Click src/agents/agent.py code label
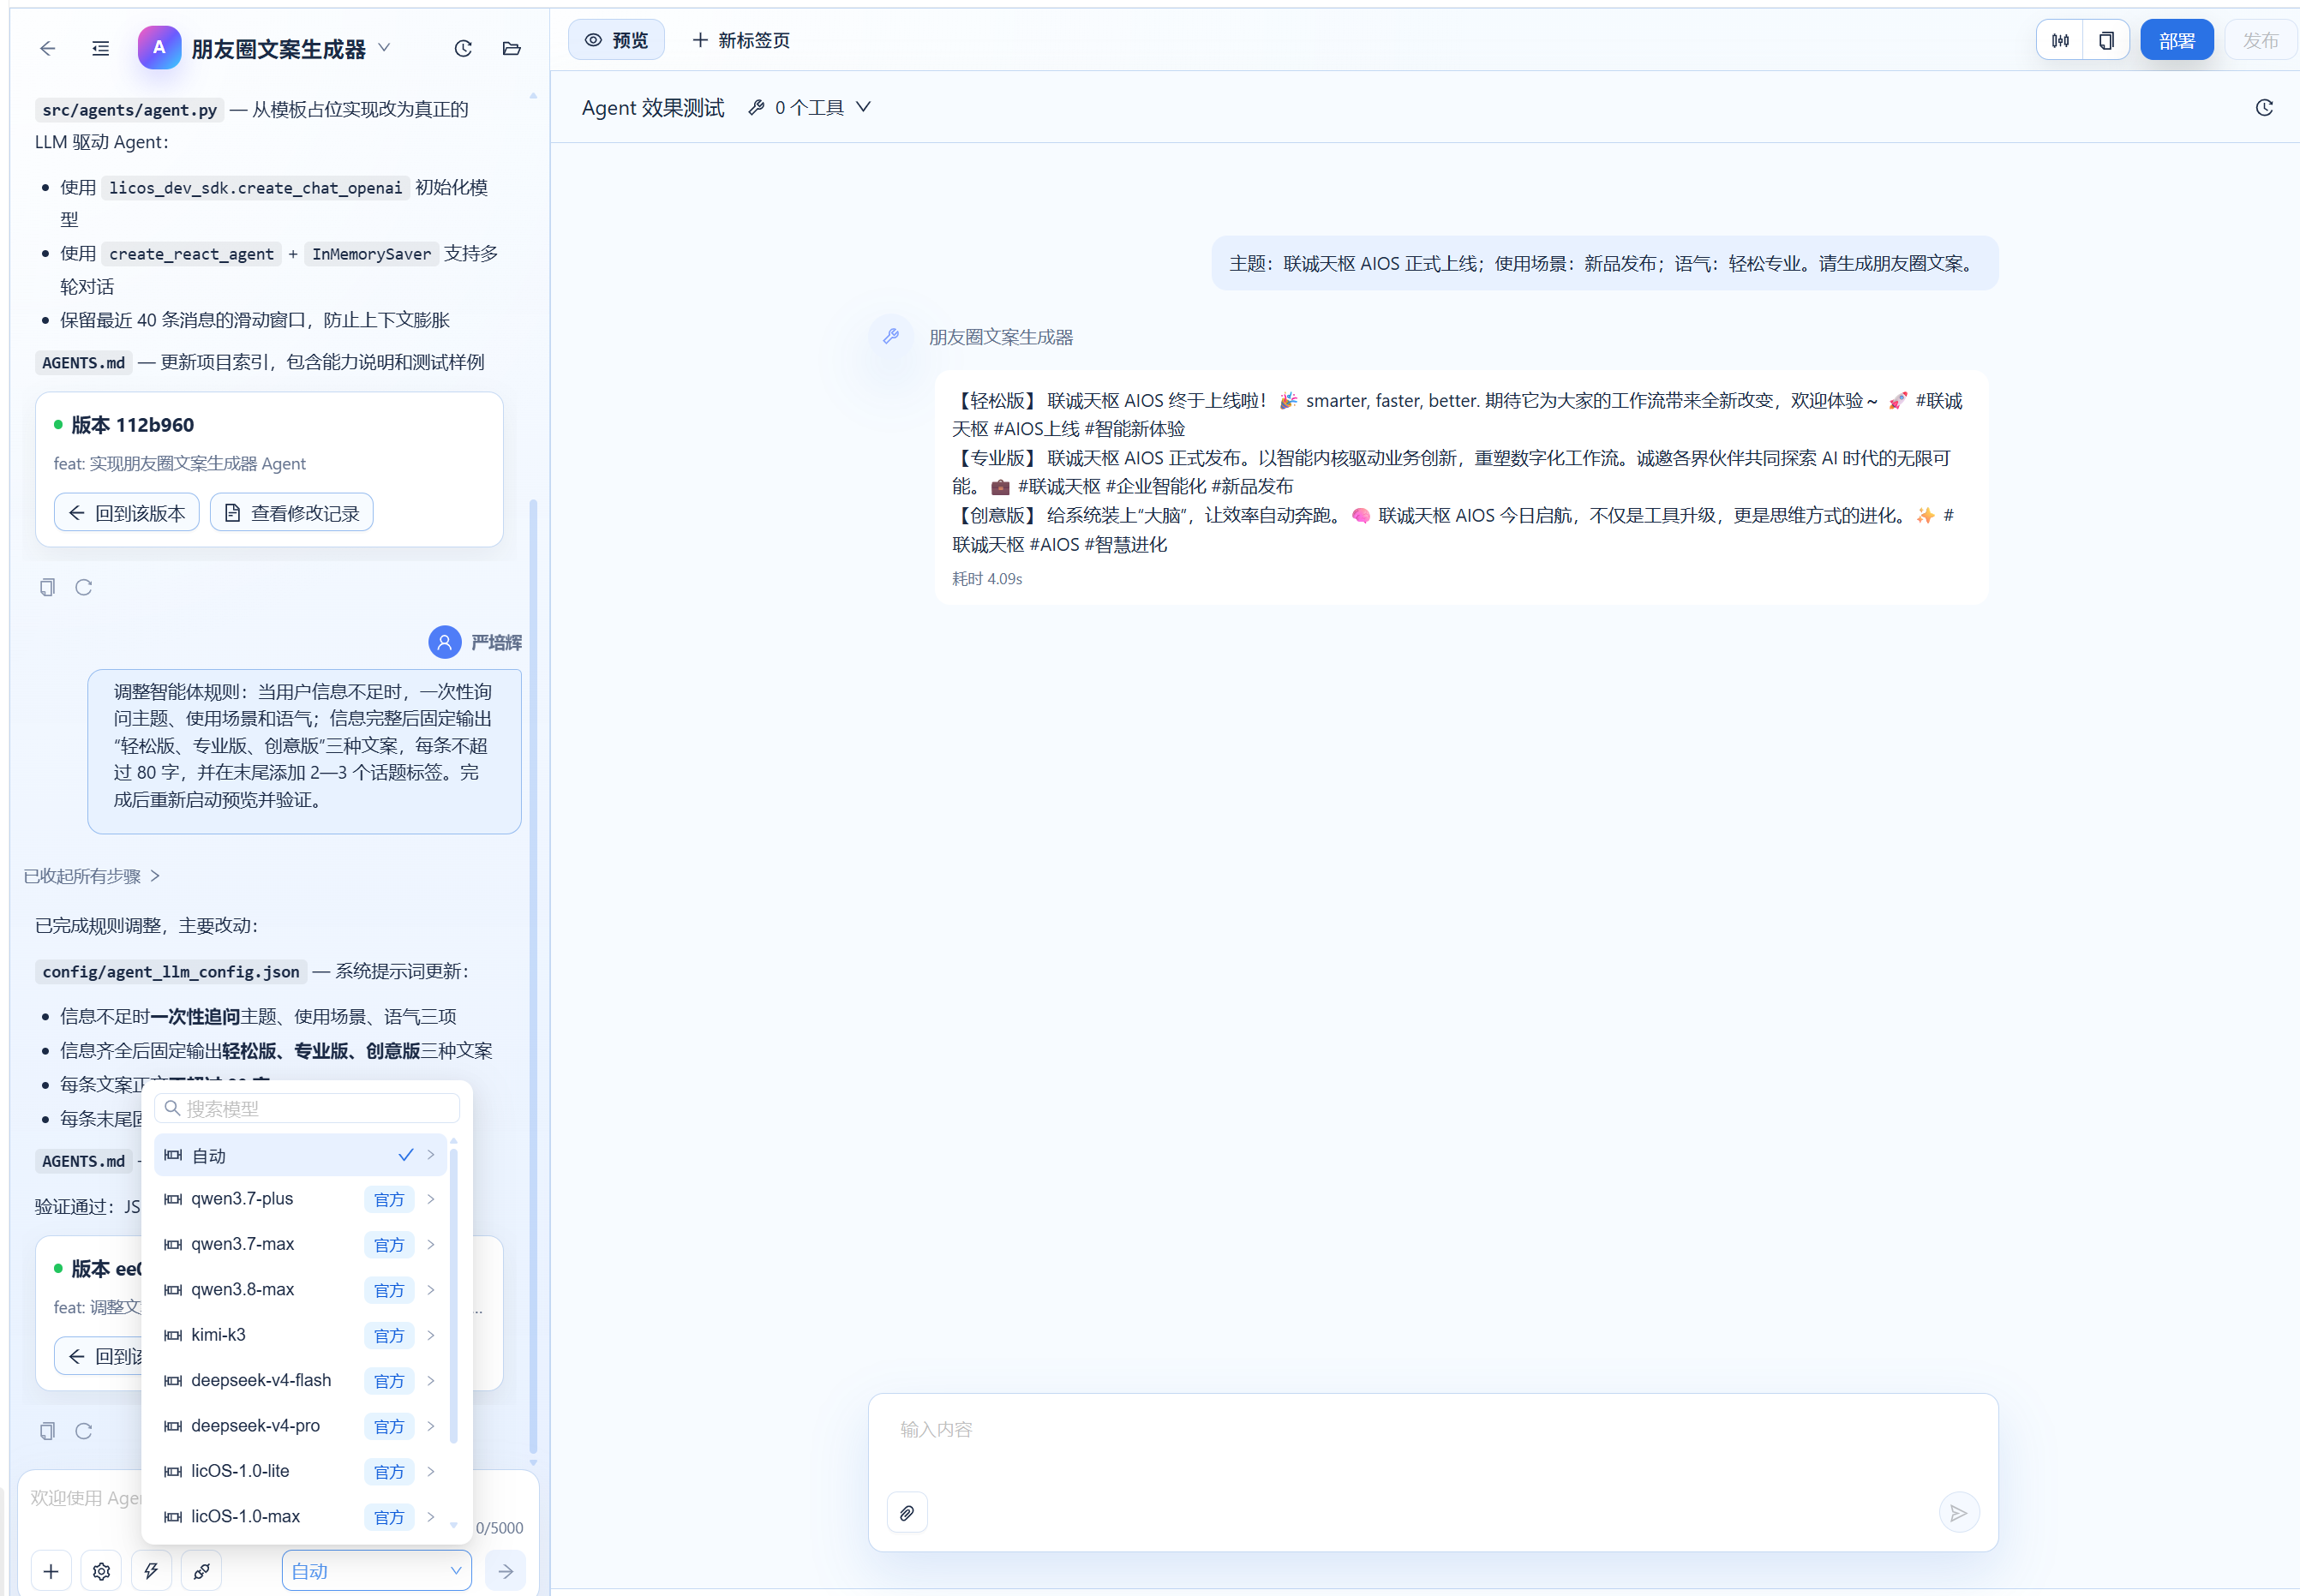Image resolution: width=2300 pixels, height=1596 pixels. coord(129,110)
